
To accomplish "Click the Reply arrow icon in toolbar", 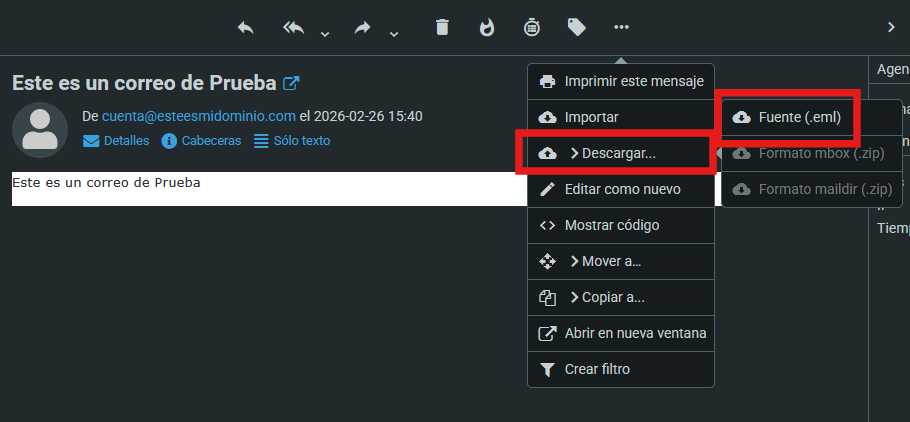I will [246, 28].
